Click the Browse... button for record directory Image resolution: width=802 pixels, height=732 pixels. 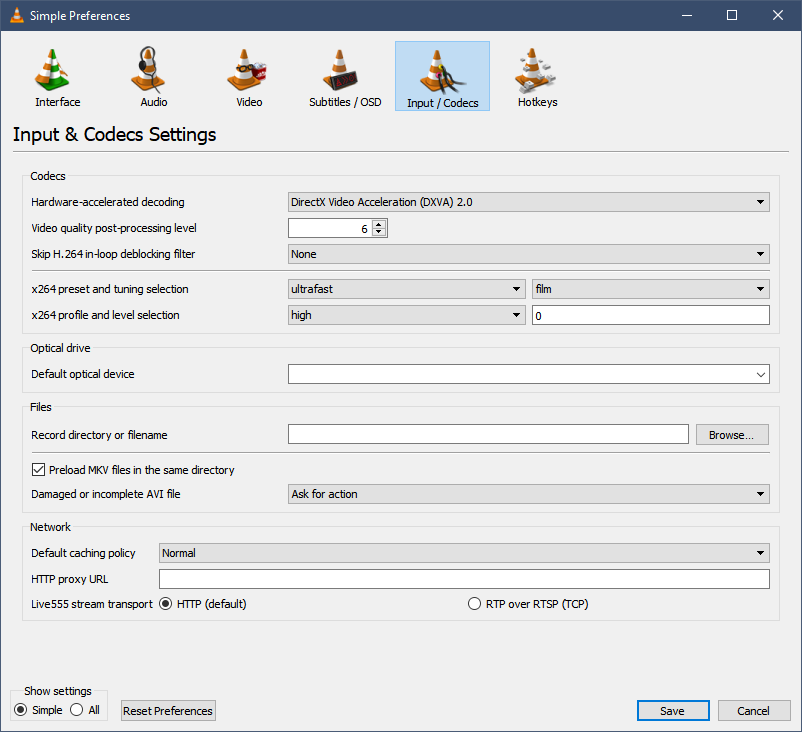[x=732, y=435]
